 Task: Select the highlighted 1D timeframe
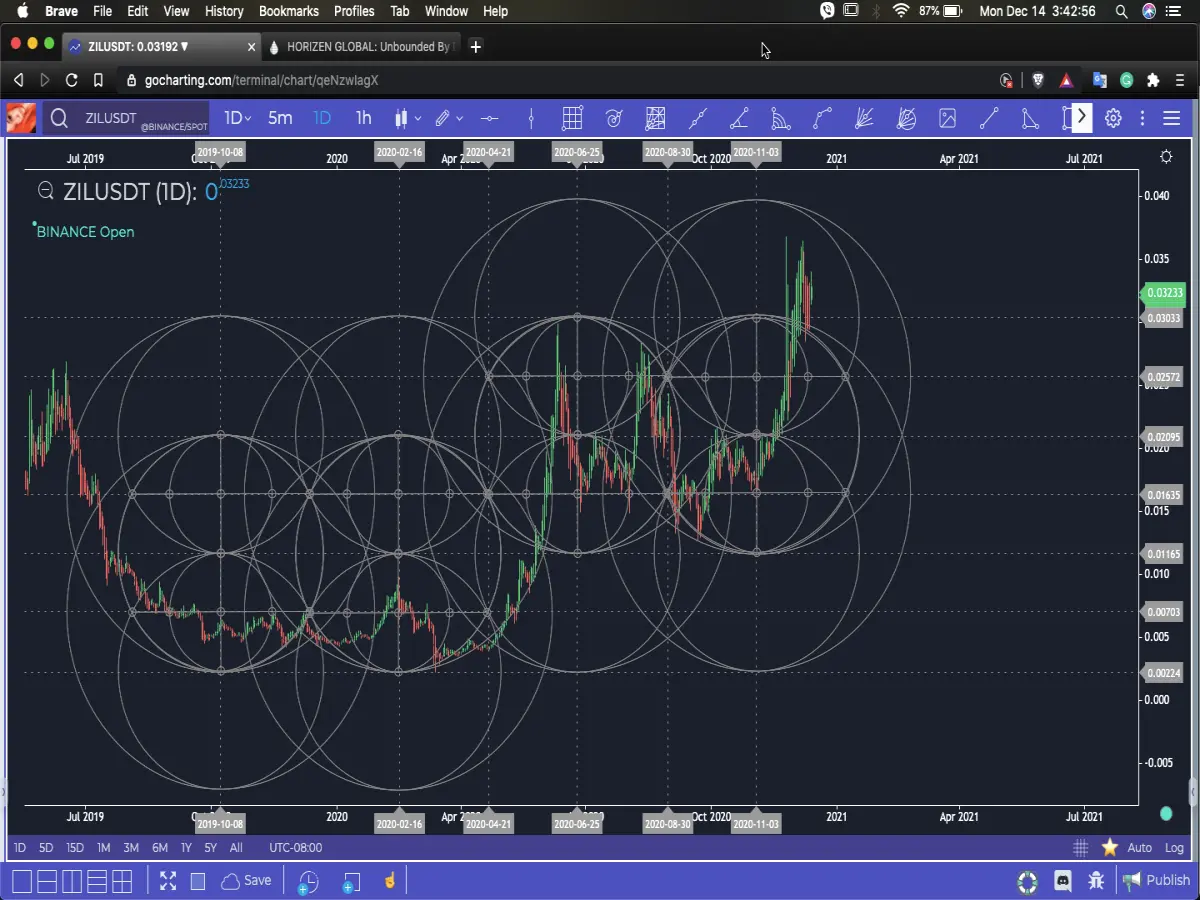(x=322, y=118)
